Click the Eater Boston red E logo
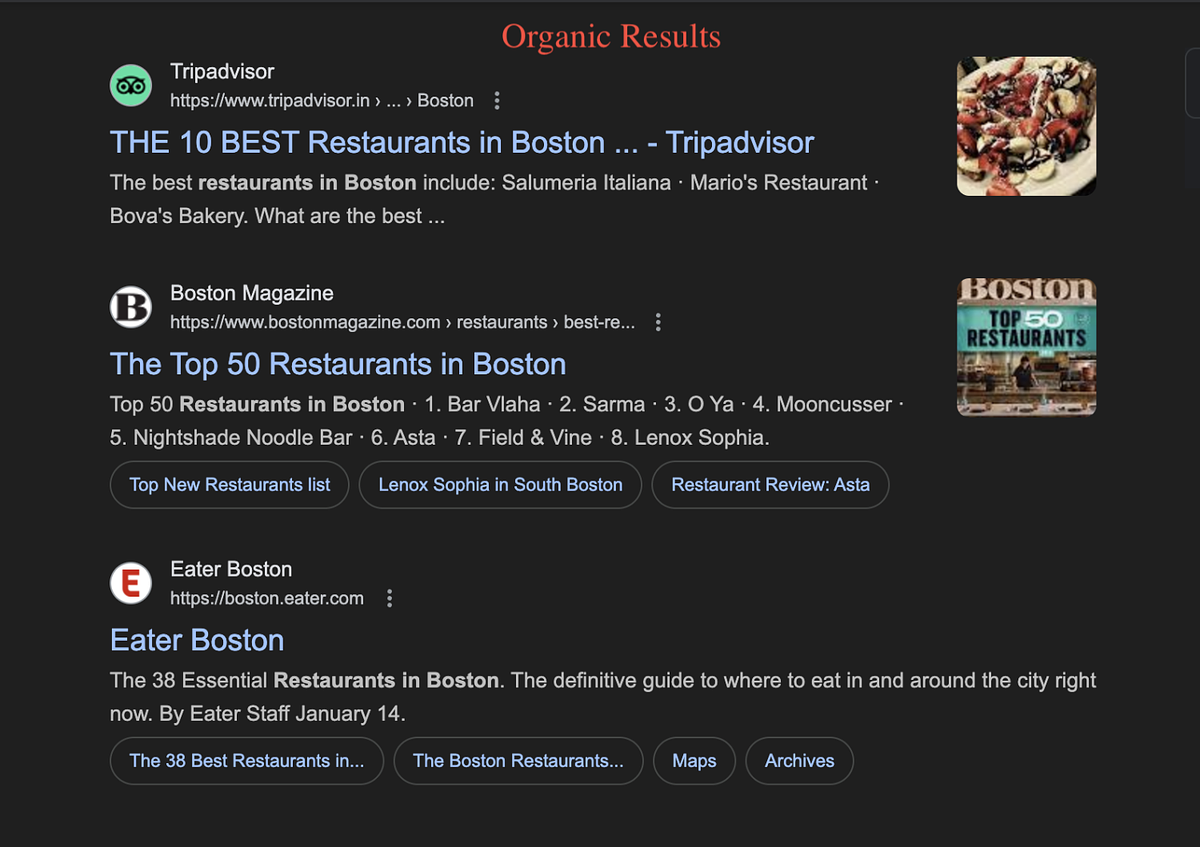Image resolution: width=1200 pixels, height=847 pixels. tap(131, 583)
